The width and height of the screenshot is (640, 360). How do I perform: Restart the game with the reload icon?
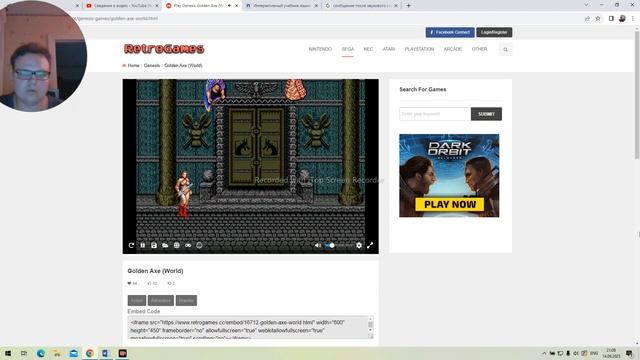click(x=131, y=245)
